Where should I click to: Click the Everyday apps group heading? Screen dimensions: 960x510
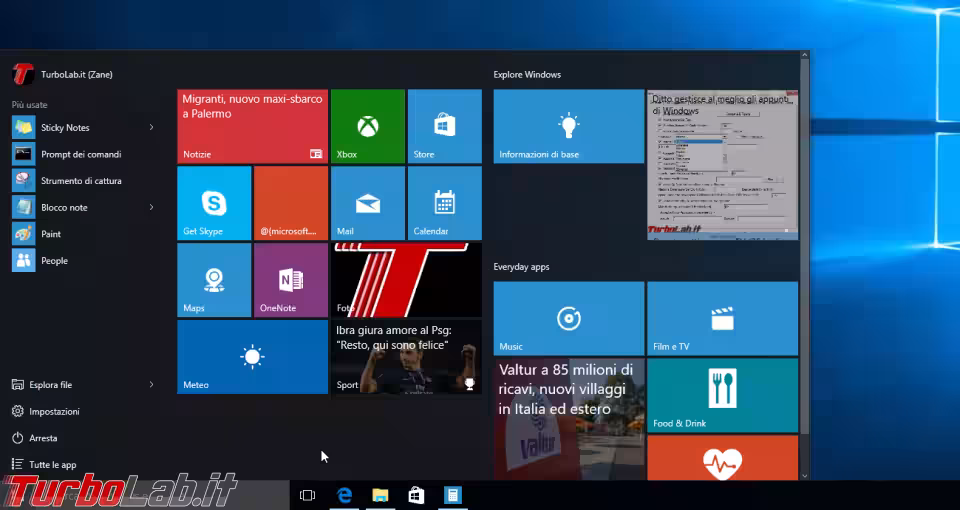tap(522, 267)
